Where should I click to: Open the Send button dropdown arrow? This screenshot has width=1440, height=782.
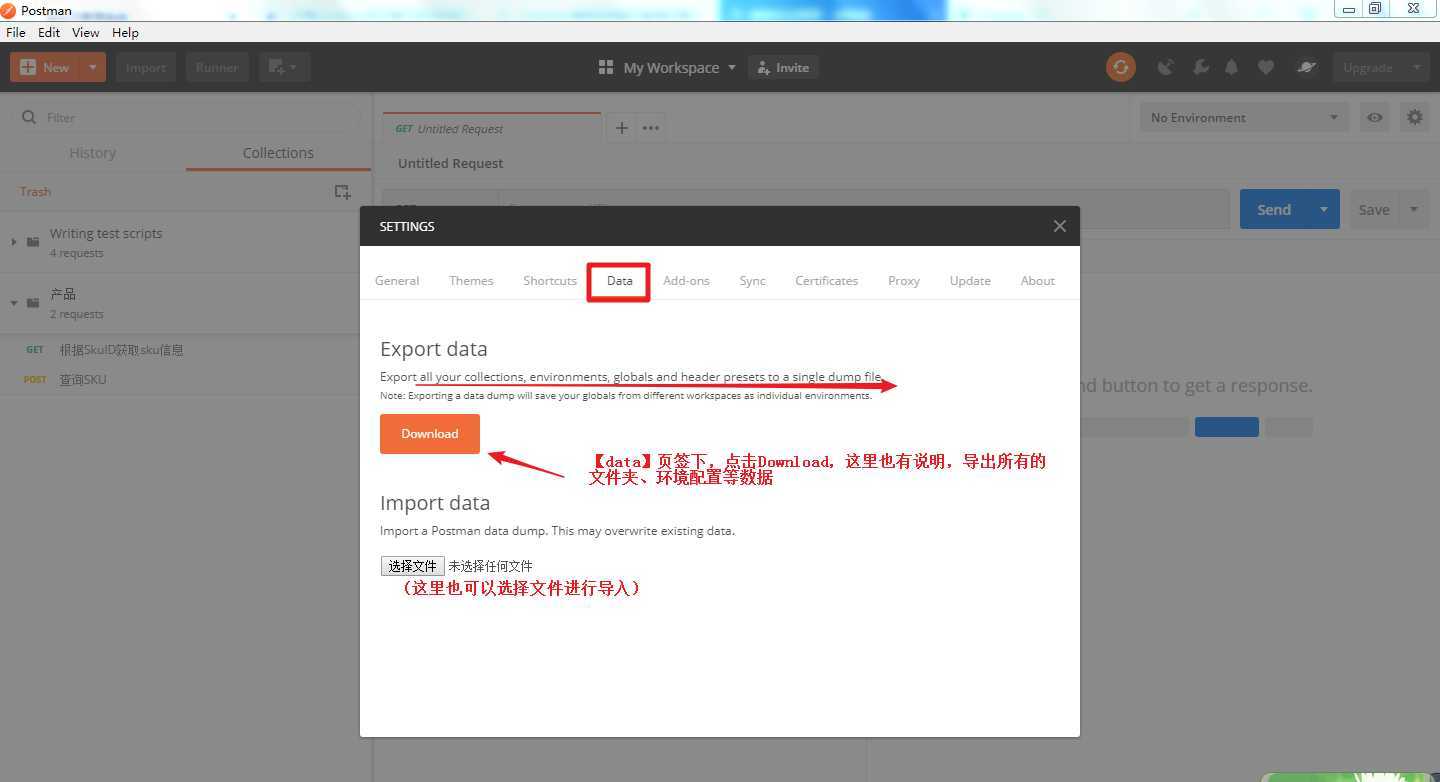click(x=1323, y=209)
